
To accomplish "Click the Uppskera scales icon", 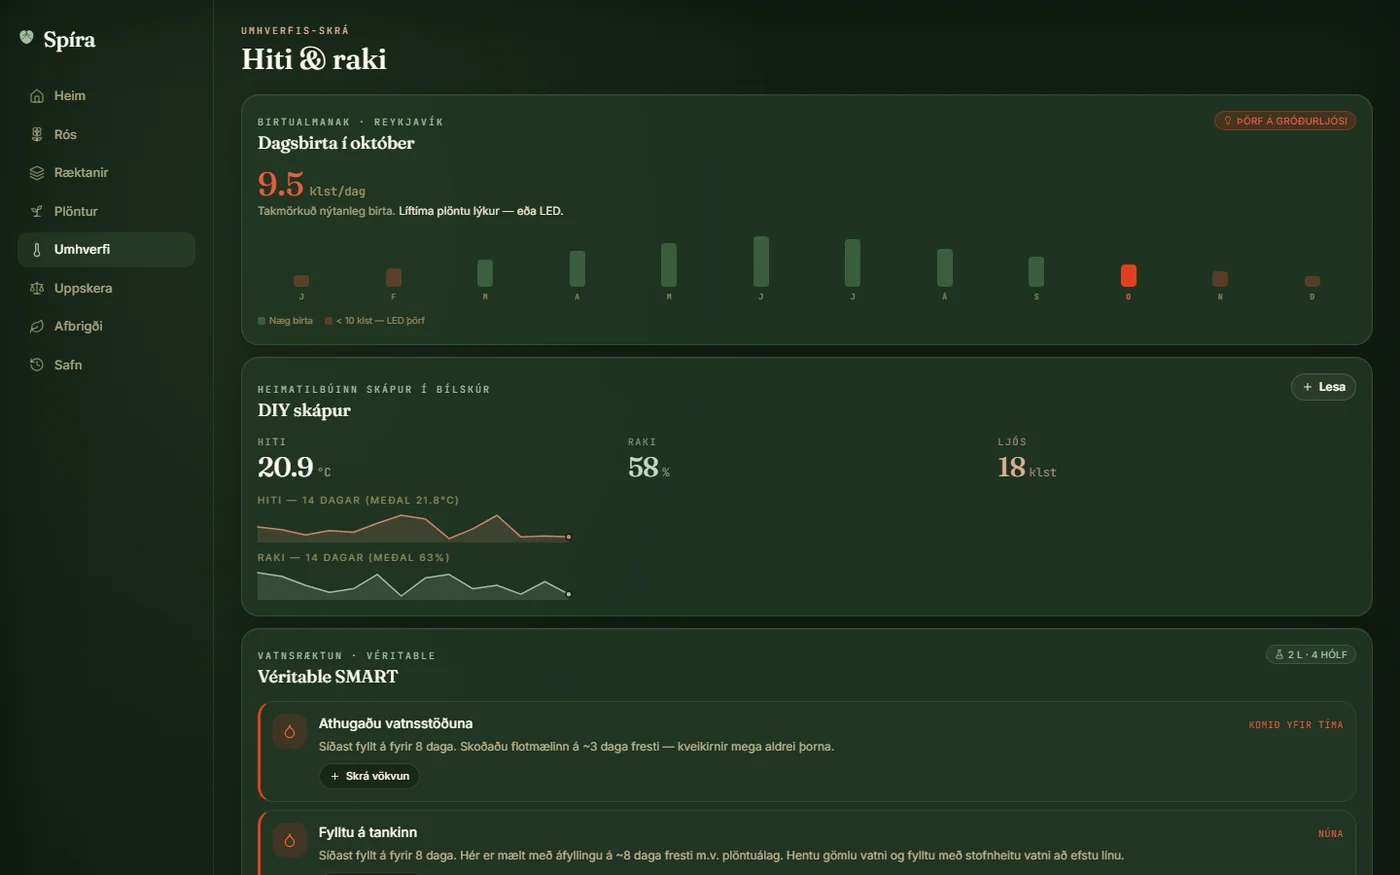I will click(37, 288).
